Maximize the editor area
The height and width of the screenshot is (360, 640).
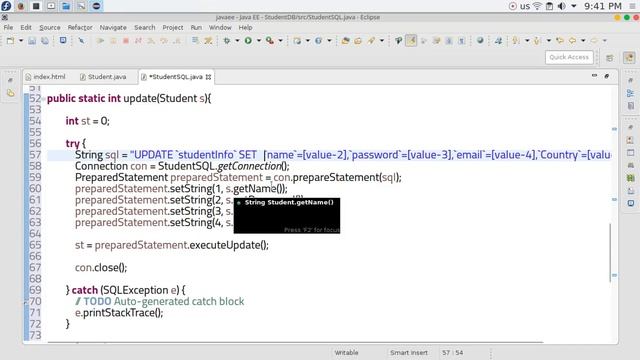607,76
